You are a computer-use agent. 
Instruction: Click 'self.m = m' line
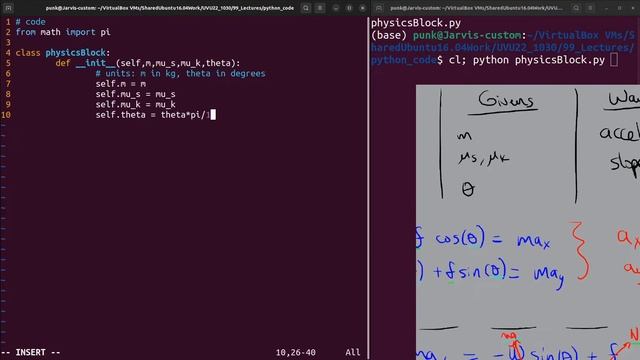pyautogui.click(x=120, y=84)
